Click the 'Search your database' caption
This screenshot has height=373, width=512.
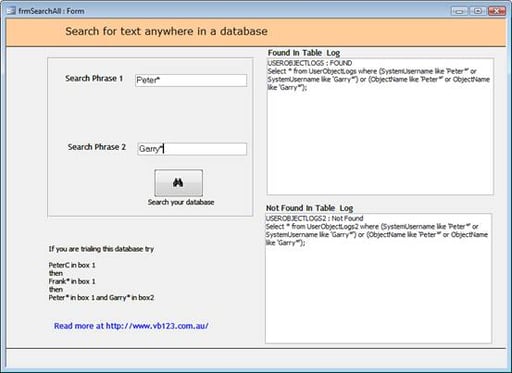tap(181, 202)
